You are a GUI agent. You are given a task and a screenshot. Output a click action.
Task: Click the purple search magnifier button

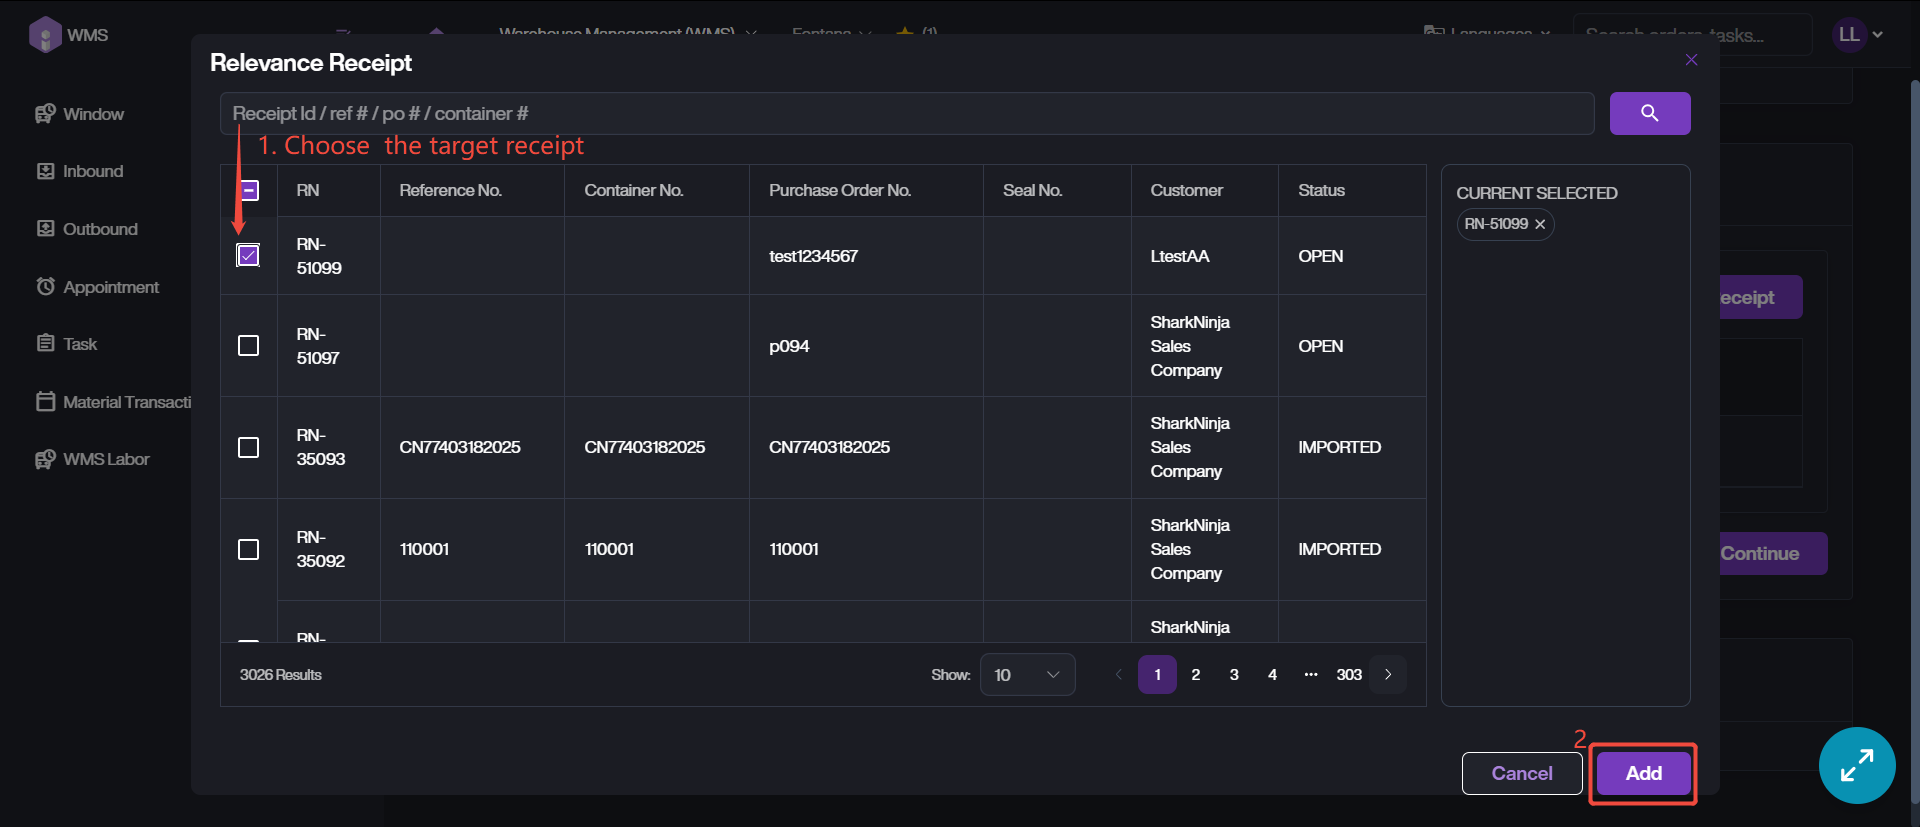(x=1649, y=113)
